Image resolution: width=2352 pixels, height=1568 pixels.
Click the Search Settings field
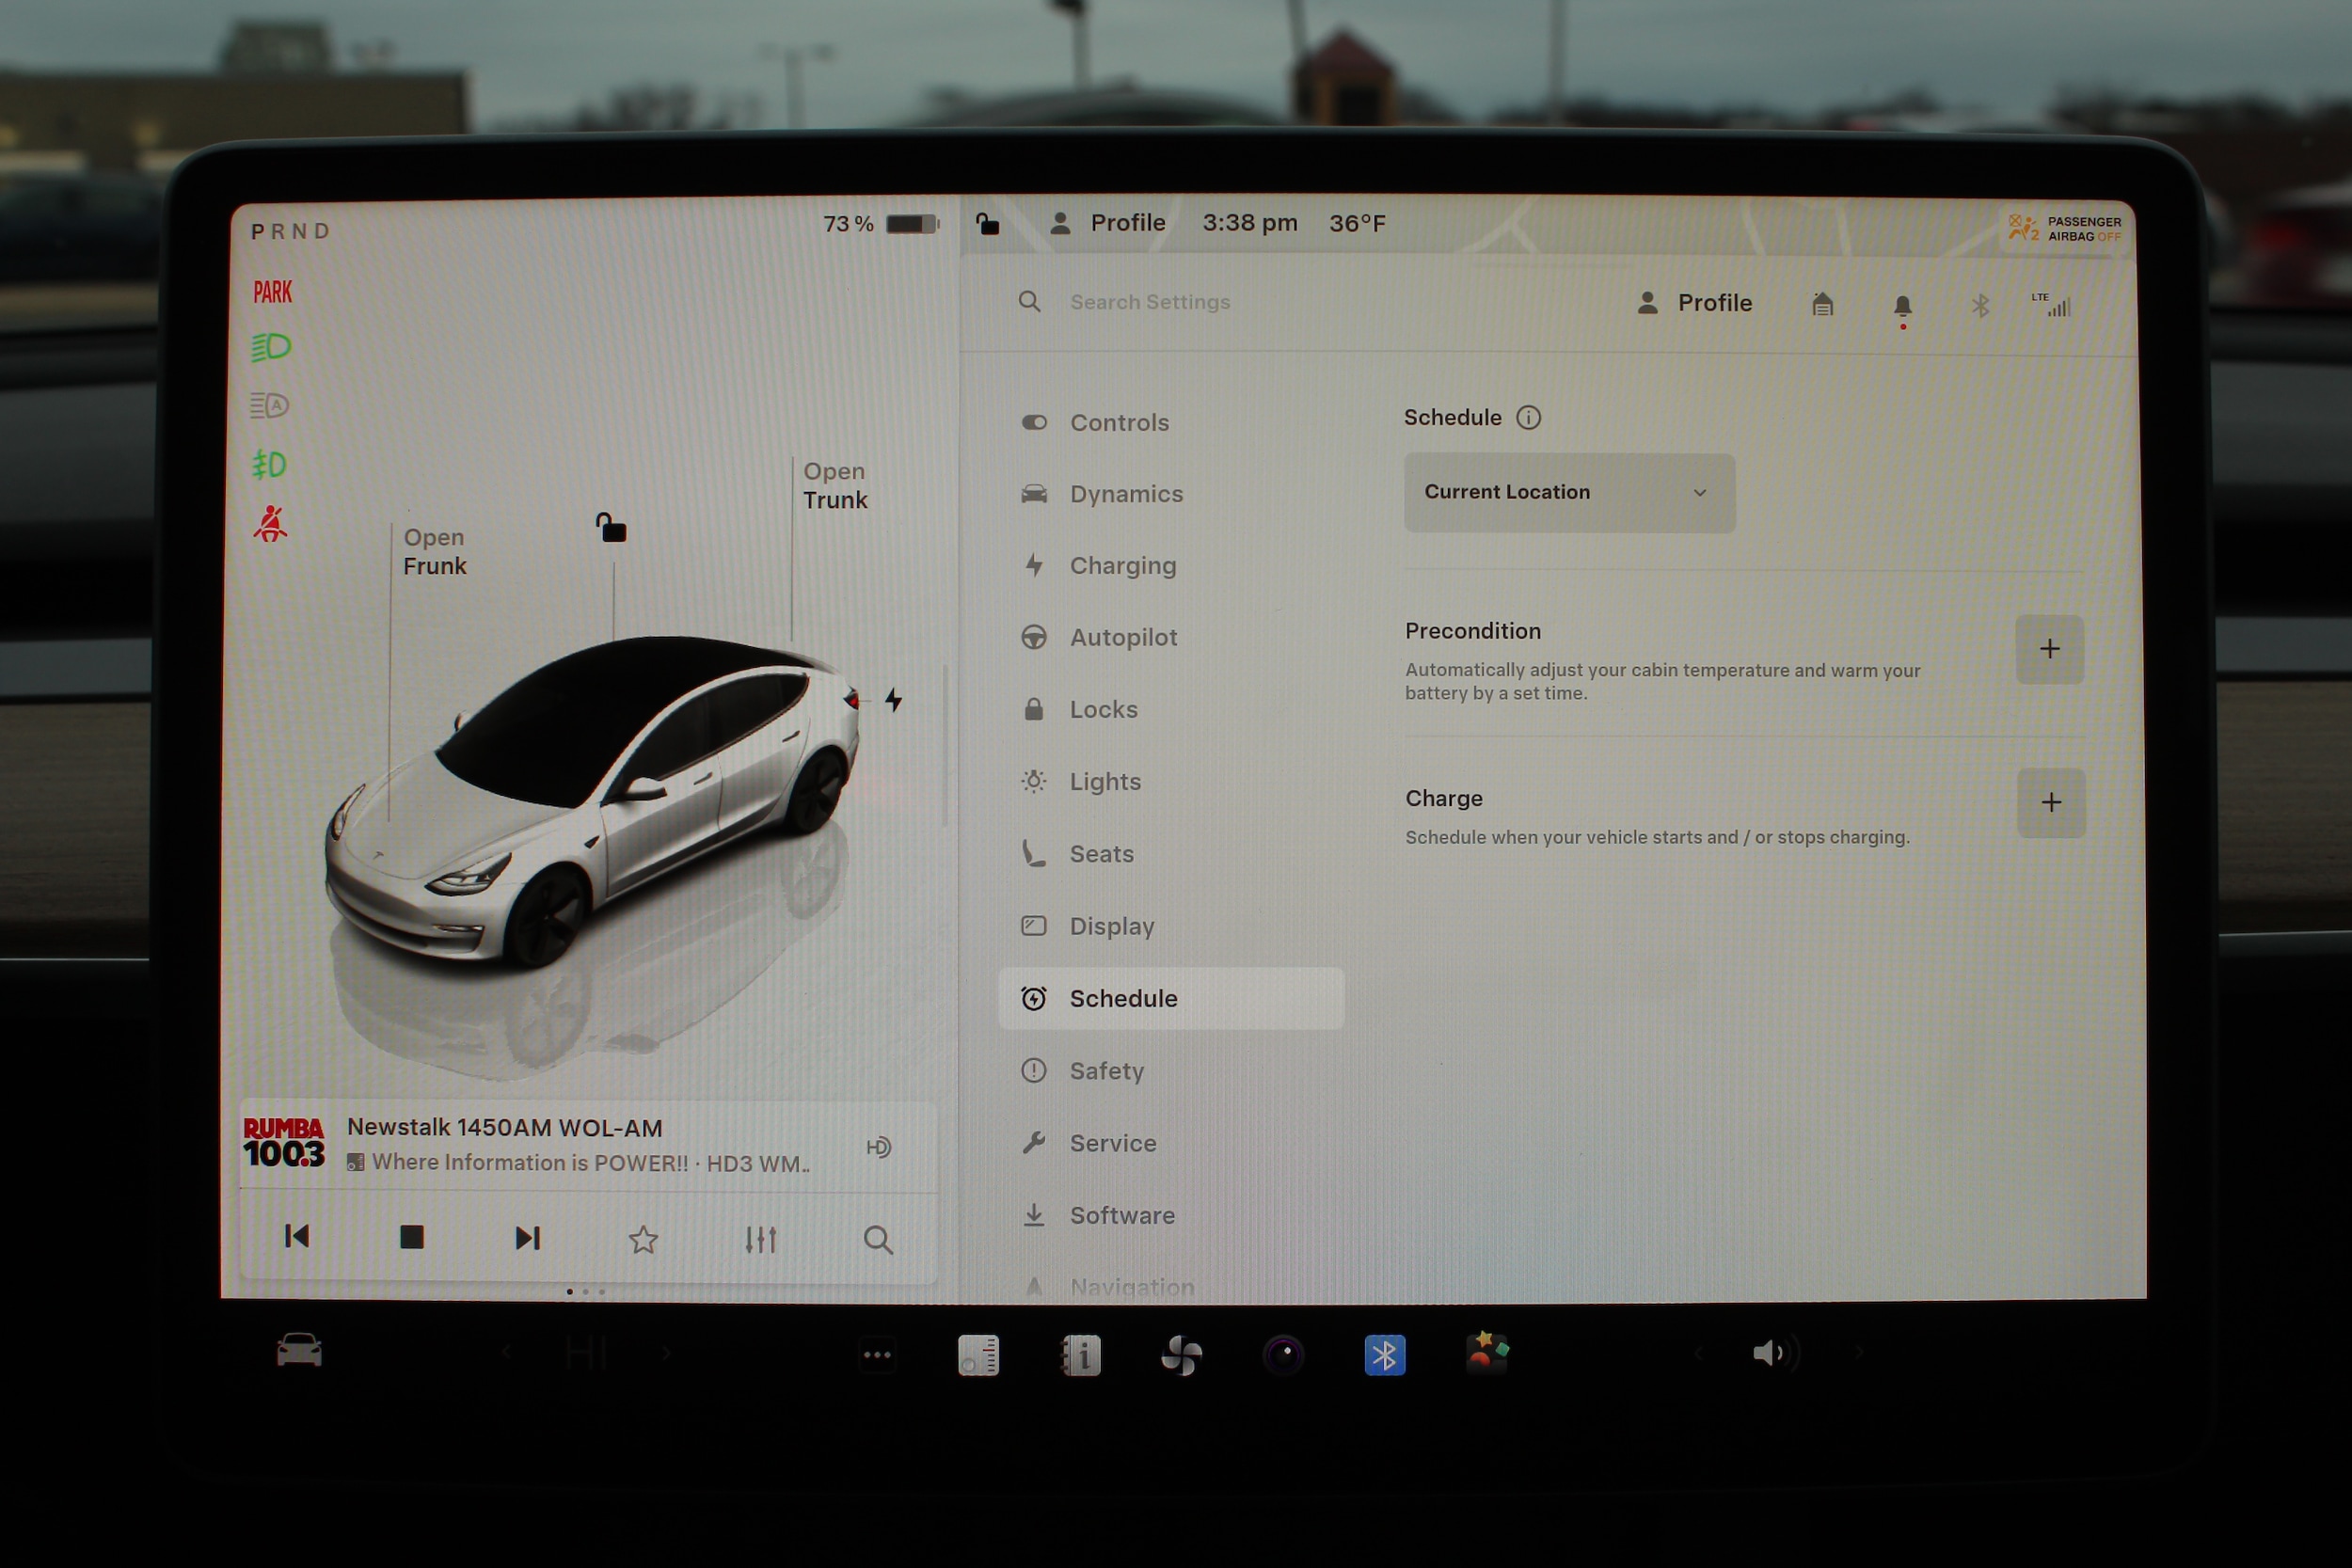(1150, 302)
